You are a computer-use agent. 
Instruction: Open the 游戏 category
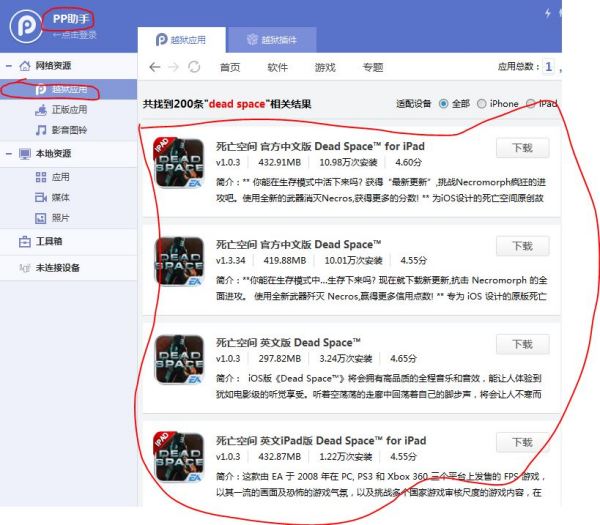[325, 67]
